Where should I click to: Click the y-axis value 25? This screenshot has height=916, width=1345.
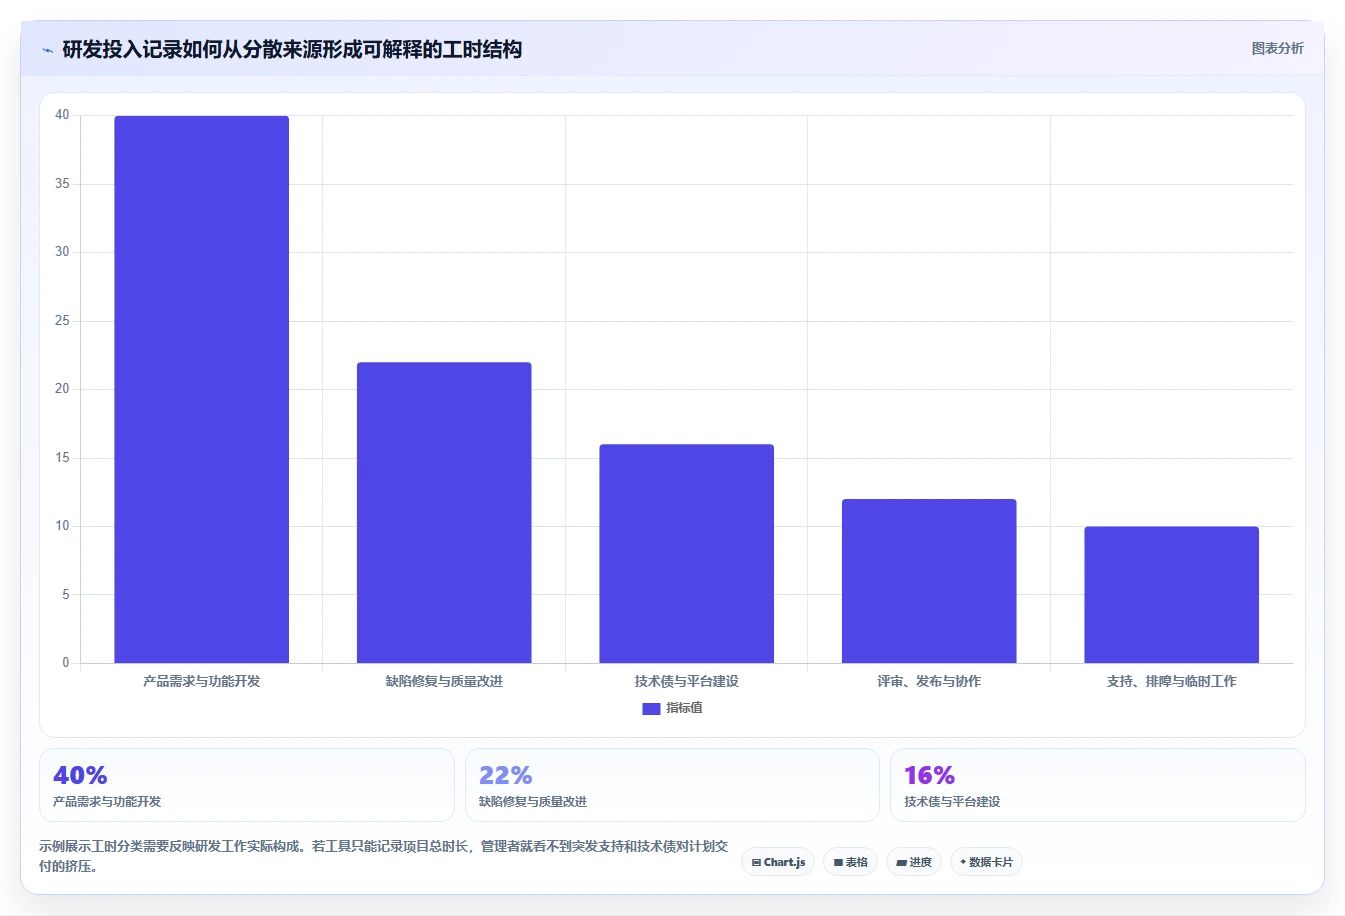tap(62, 321)
